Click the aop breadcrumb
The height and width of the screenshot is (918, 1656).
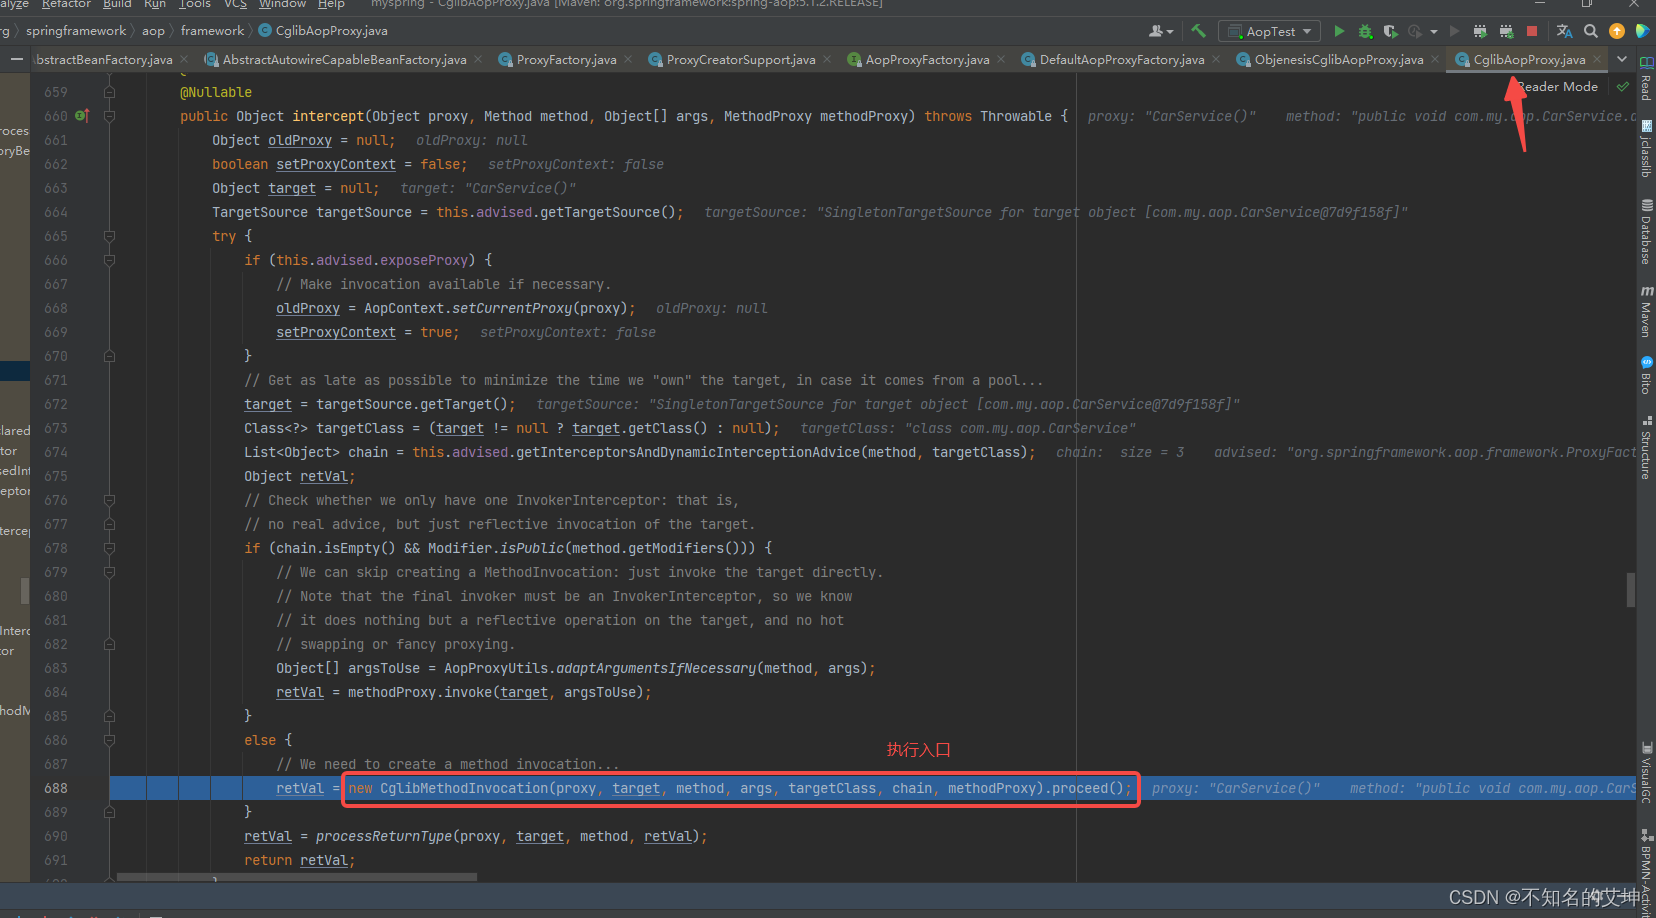point(153,31)
